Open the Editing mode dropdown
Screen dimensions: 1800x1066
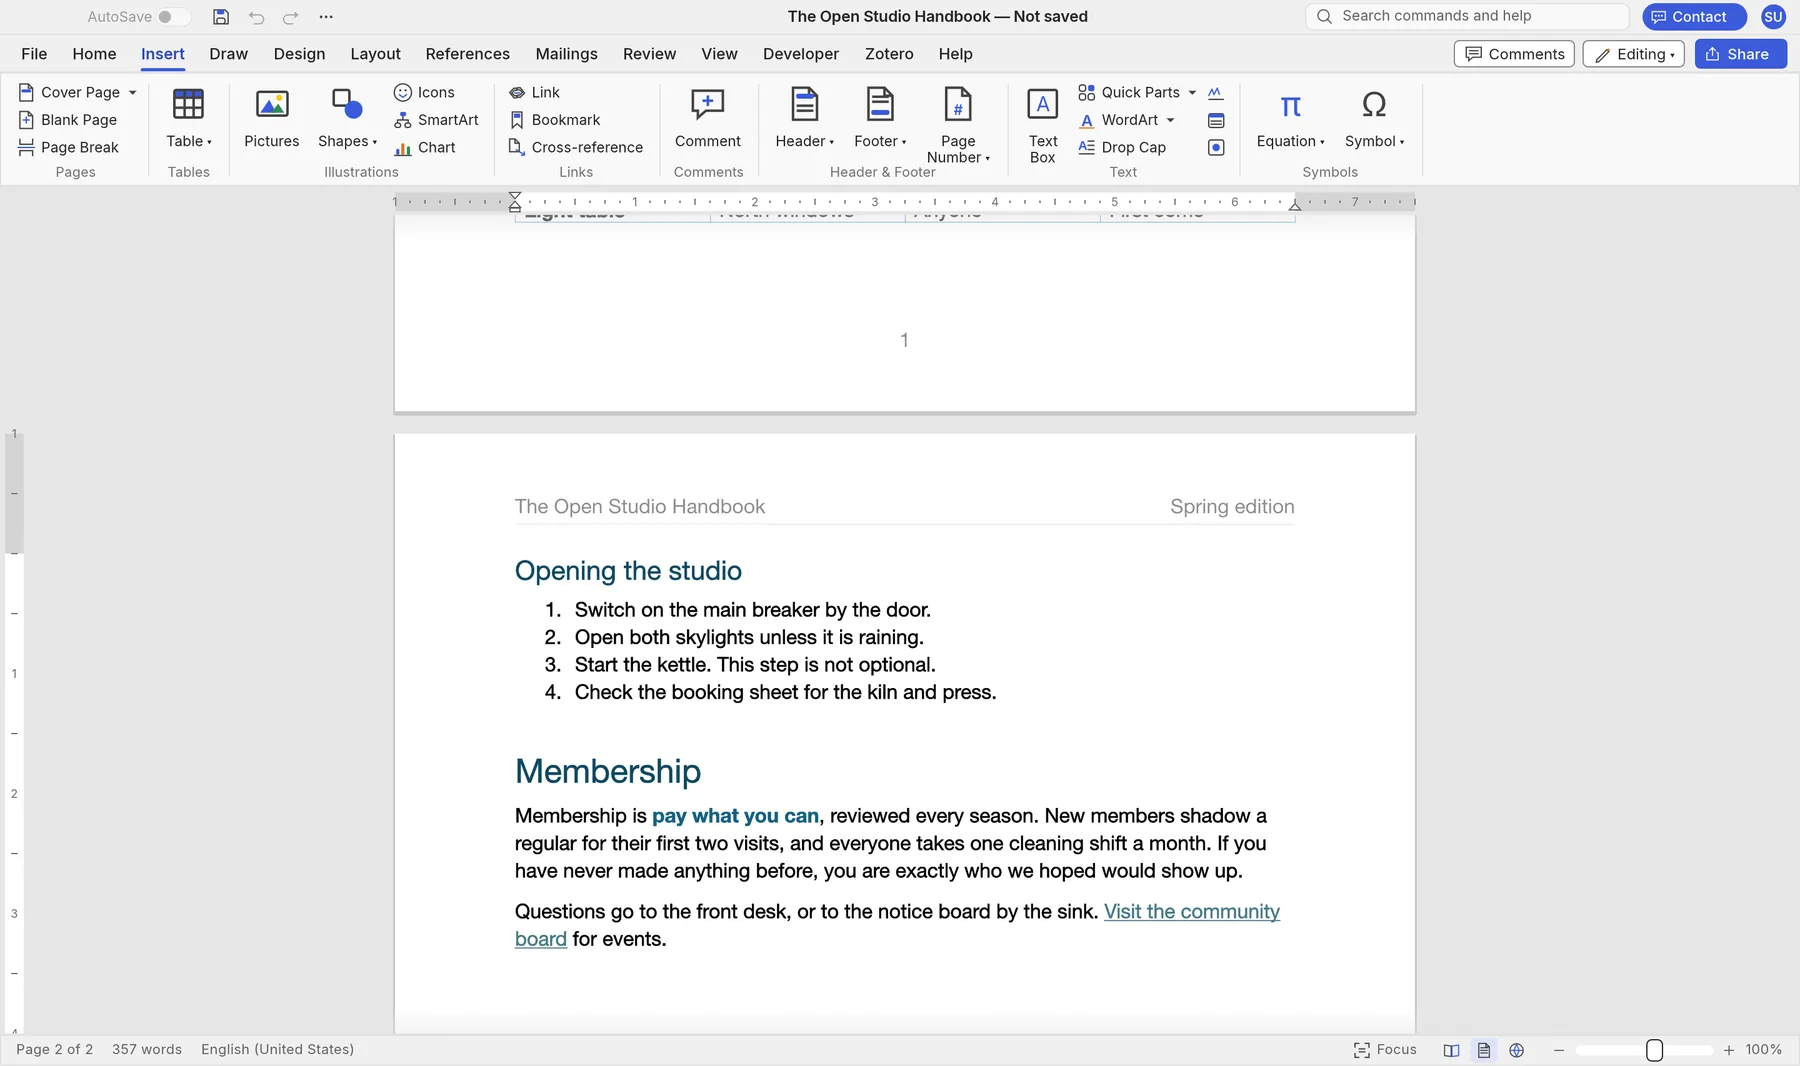(x=1633, y=54)
